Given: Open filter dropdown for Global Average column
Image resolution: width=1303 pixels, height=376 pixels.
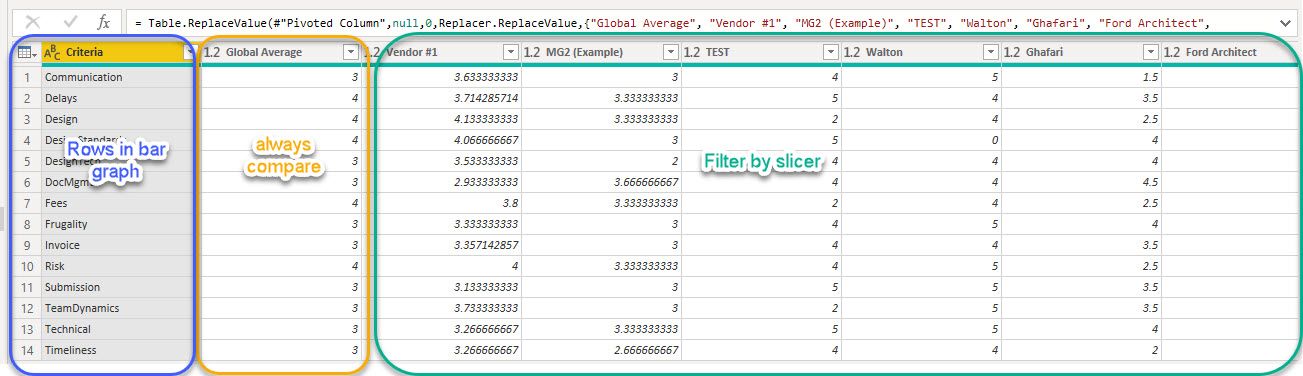Looking at the screenshot, I should coord(350,52).
